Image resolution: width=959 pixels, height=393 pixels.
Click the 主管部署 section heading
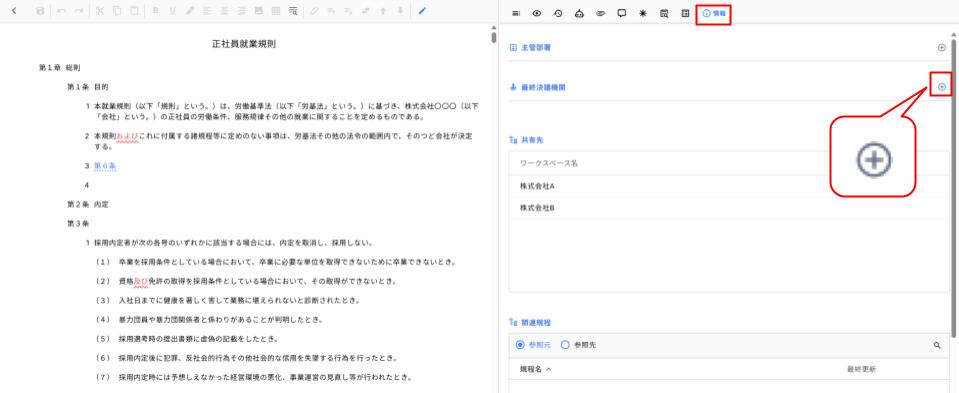[x=536, y=47]
